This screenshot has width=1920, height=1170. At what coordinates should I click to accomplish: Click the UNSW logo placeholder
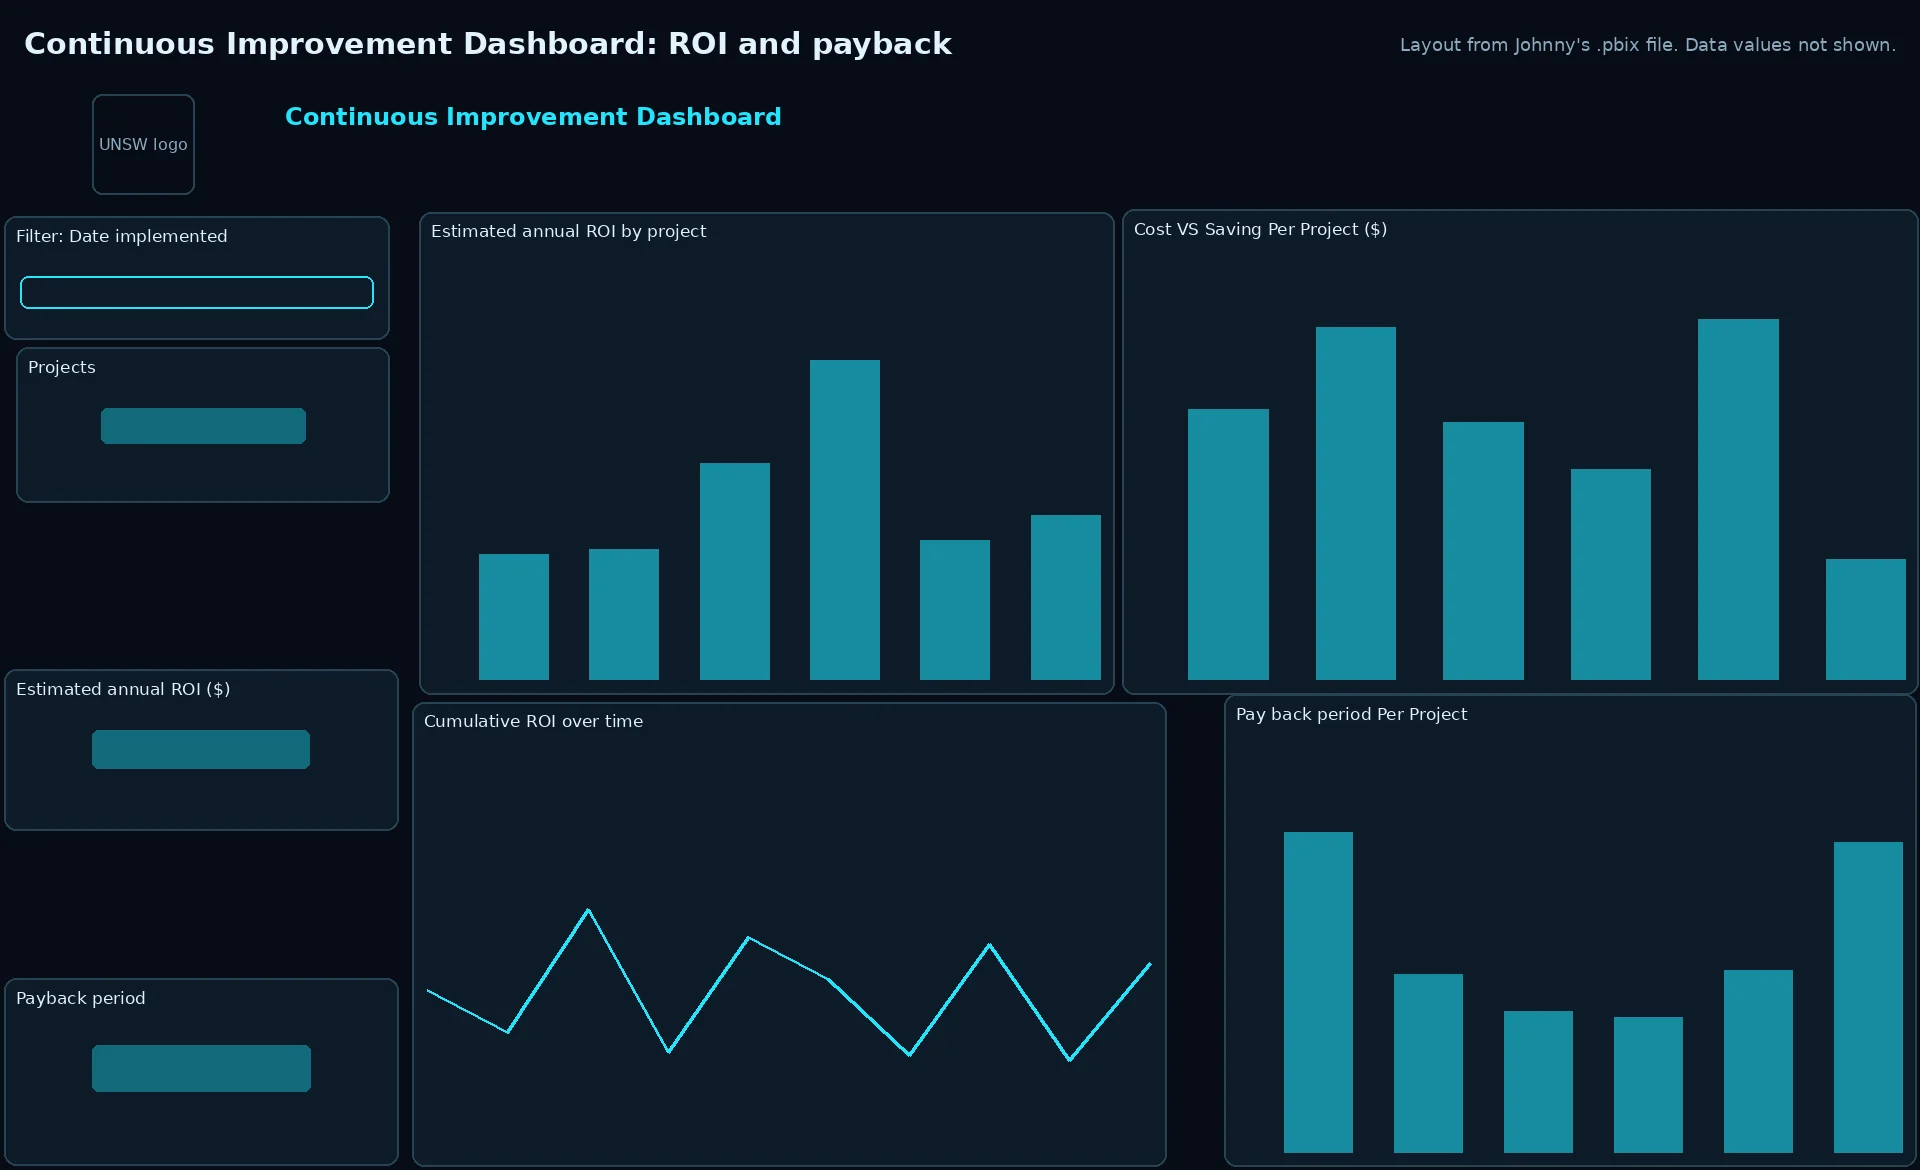point(143,144)
